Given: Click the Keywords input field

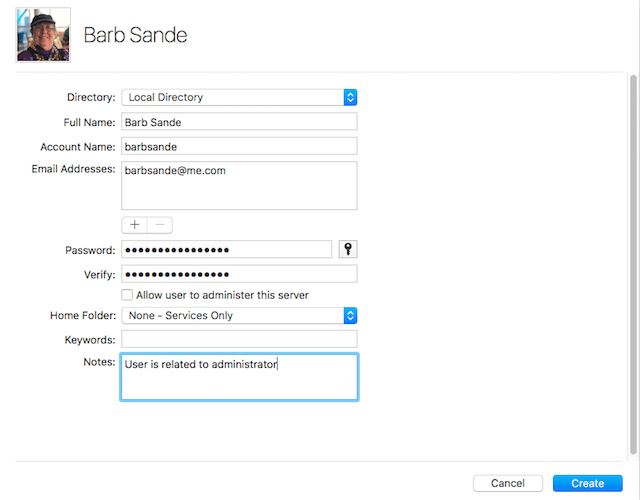Looking at the screenshot, I should pos(239,340).
